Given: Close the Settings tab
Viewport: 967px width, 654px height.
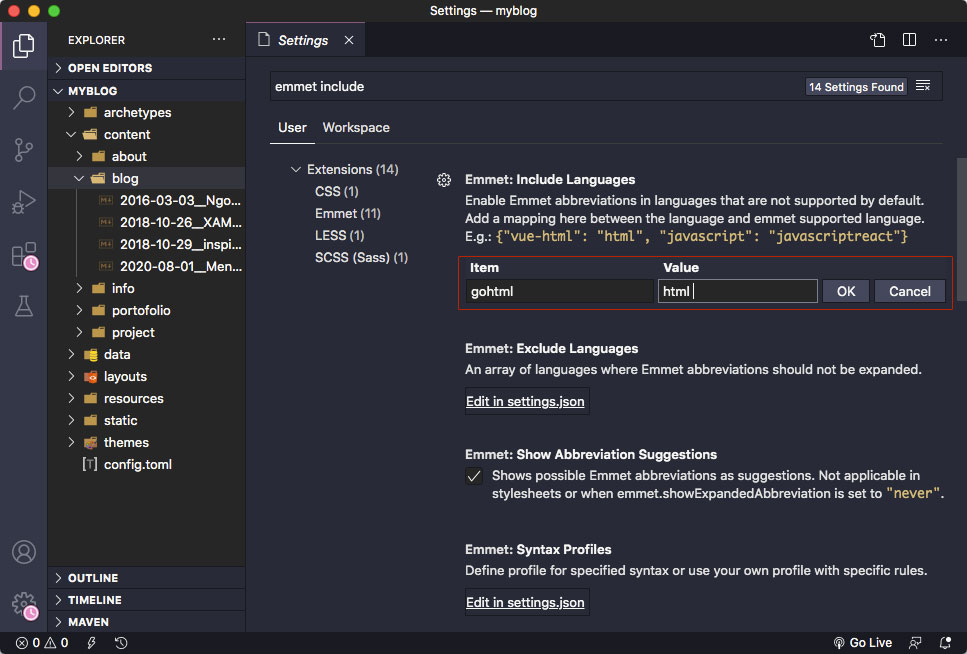Looking at the screenshot, I should tap(349, 40).
